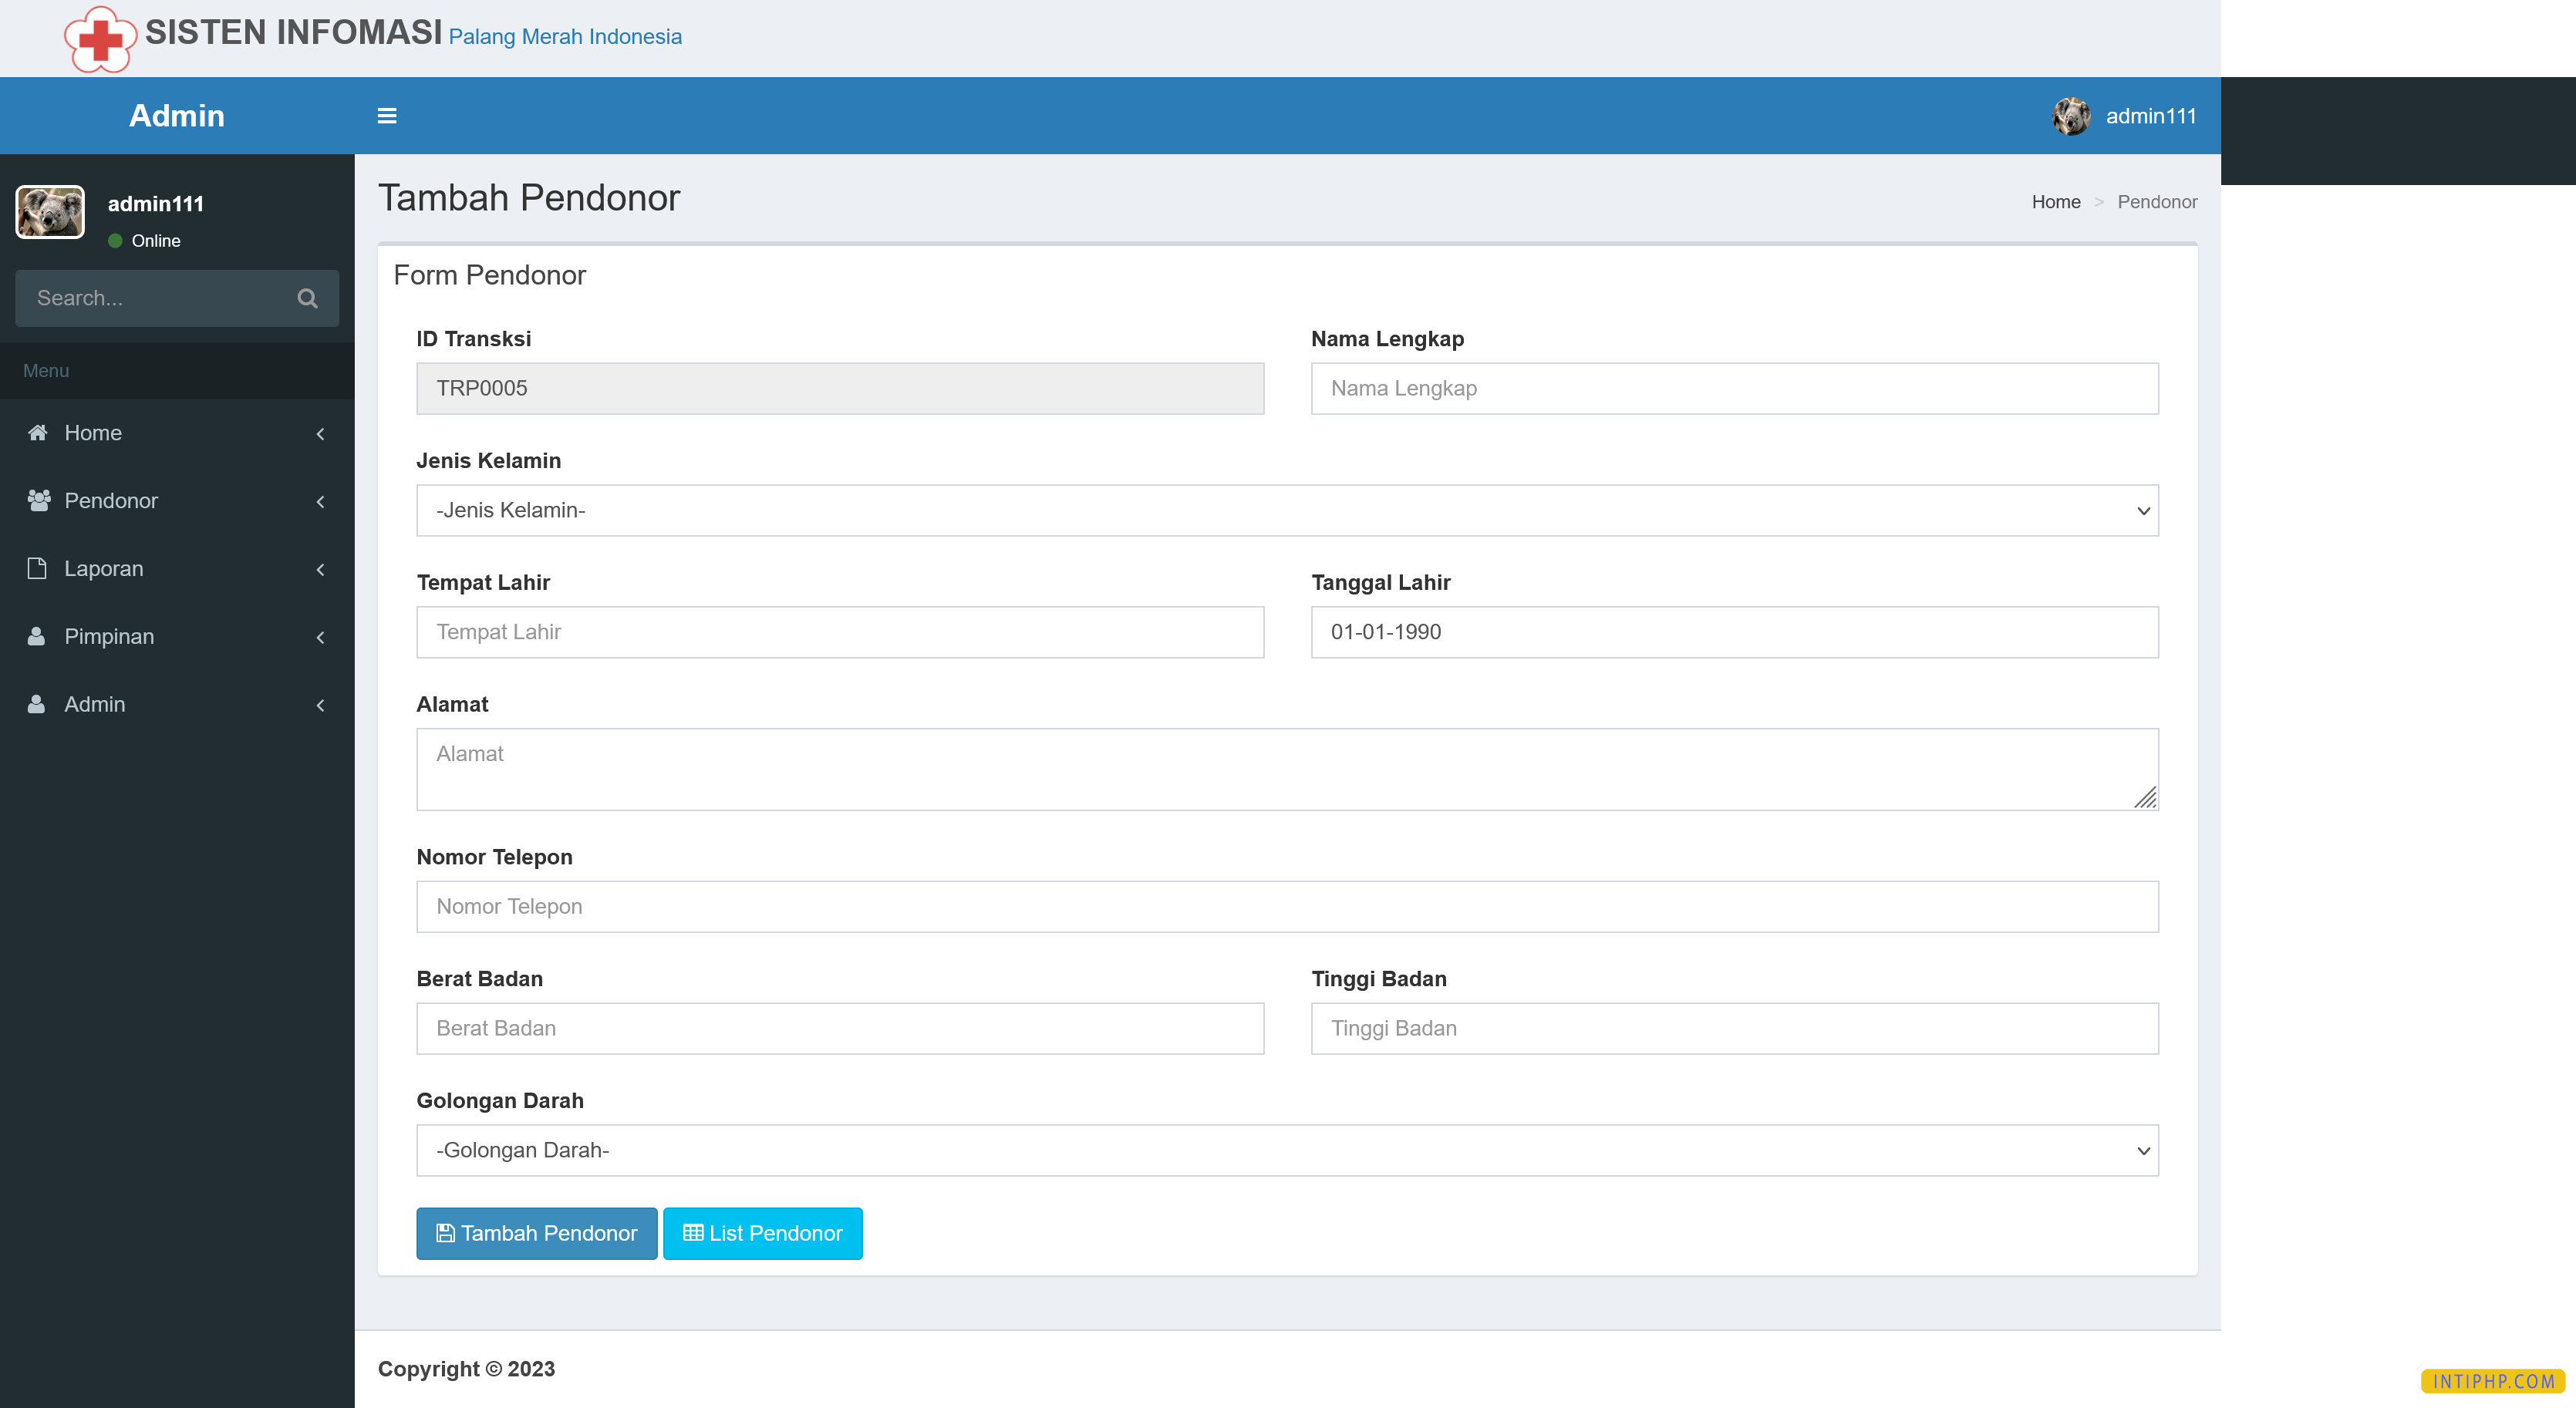Collapse the Laporan menu chevron
This screenshot has width=2576, height=1408.
[x=320, y=570]
